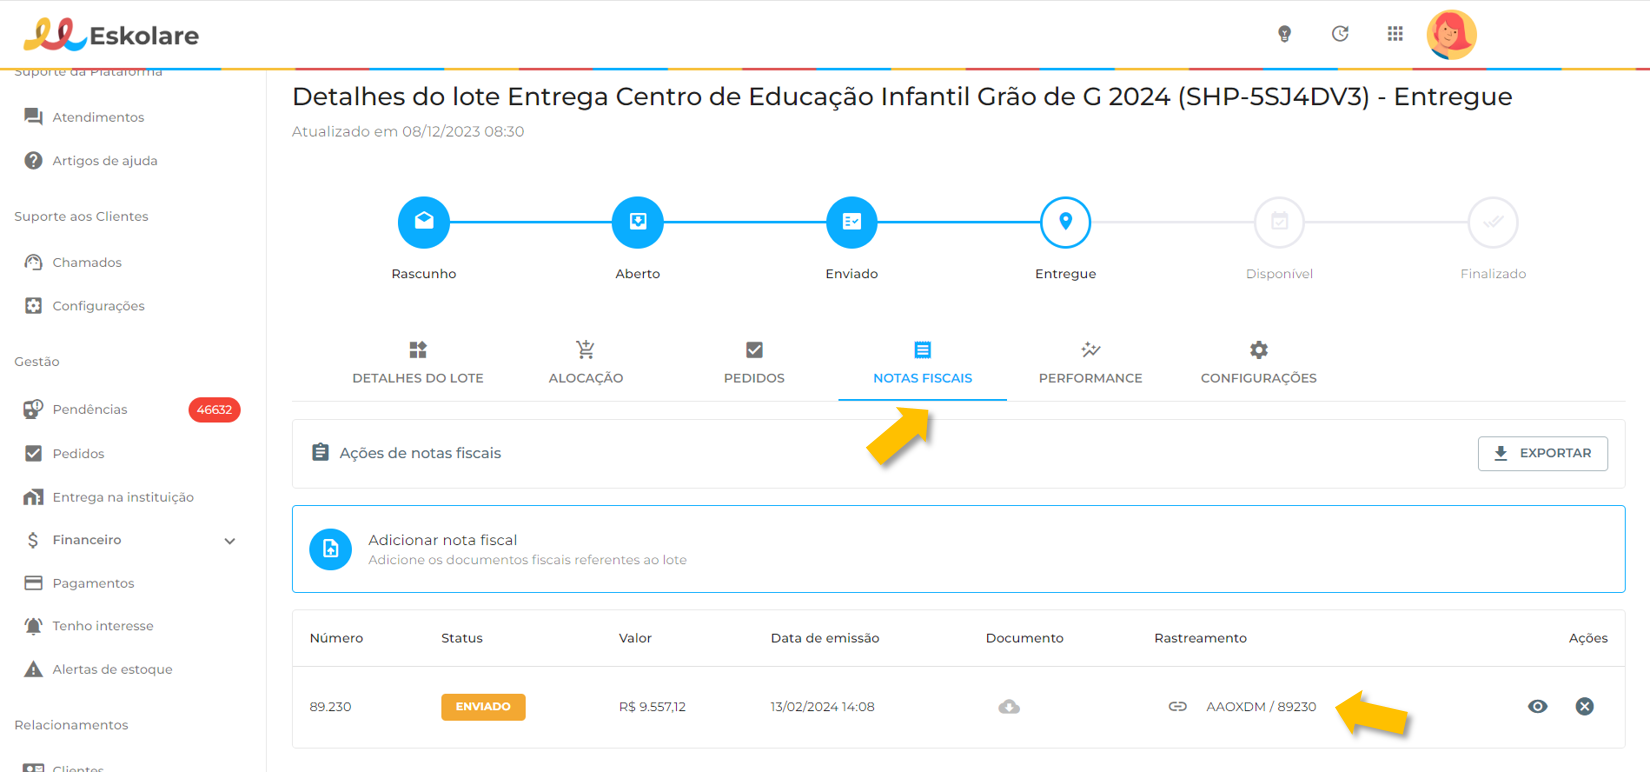Select the Entregue location step circle

click(x=1066, y=222)
